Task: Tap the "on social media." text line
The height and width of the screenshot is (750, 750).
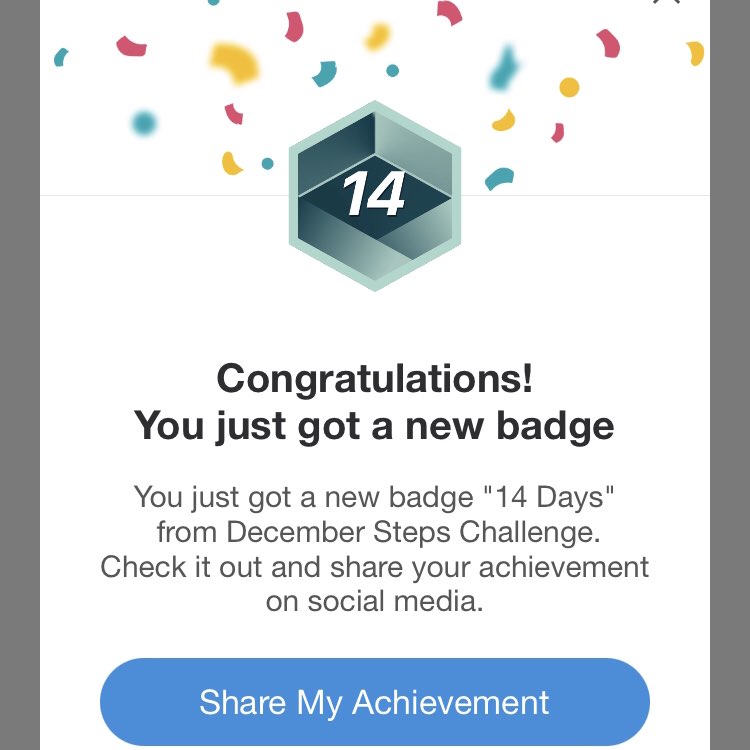Action: pos(374,602)
